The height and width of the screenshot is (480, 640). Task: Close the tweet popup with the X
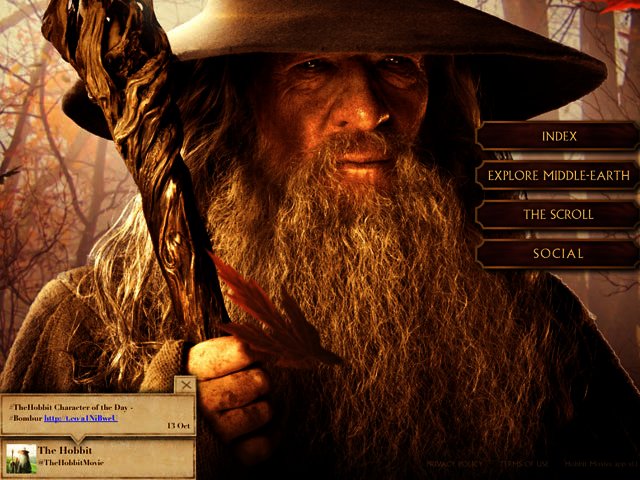pyautogui.click(x=186, y=384)
